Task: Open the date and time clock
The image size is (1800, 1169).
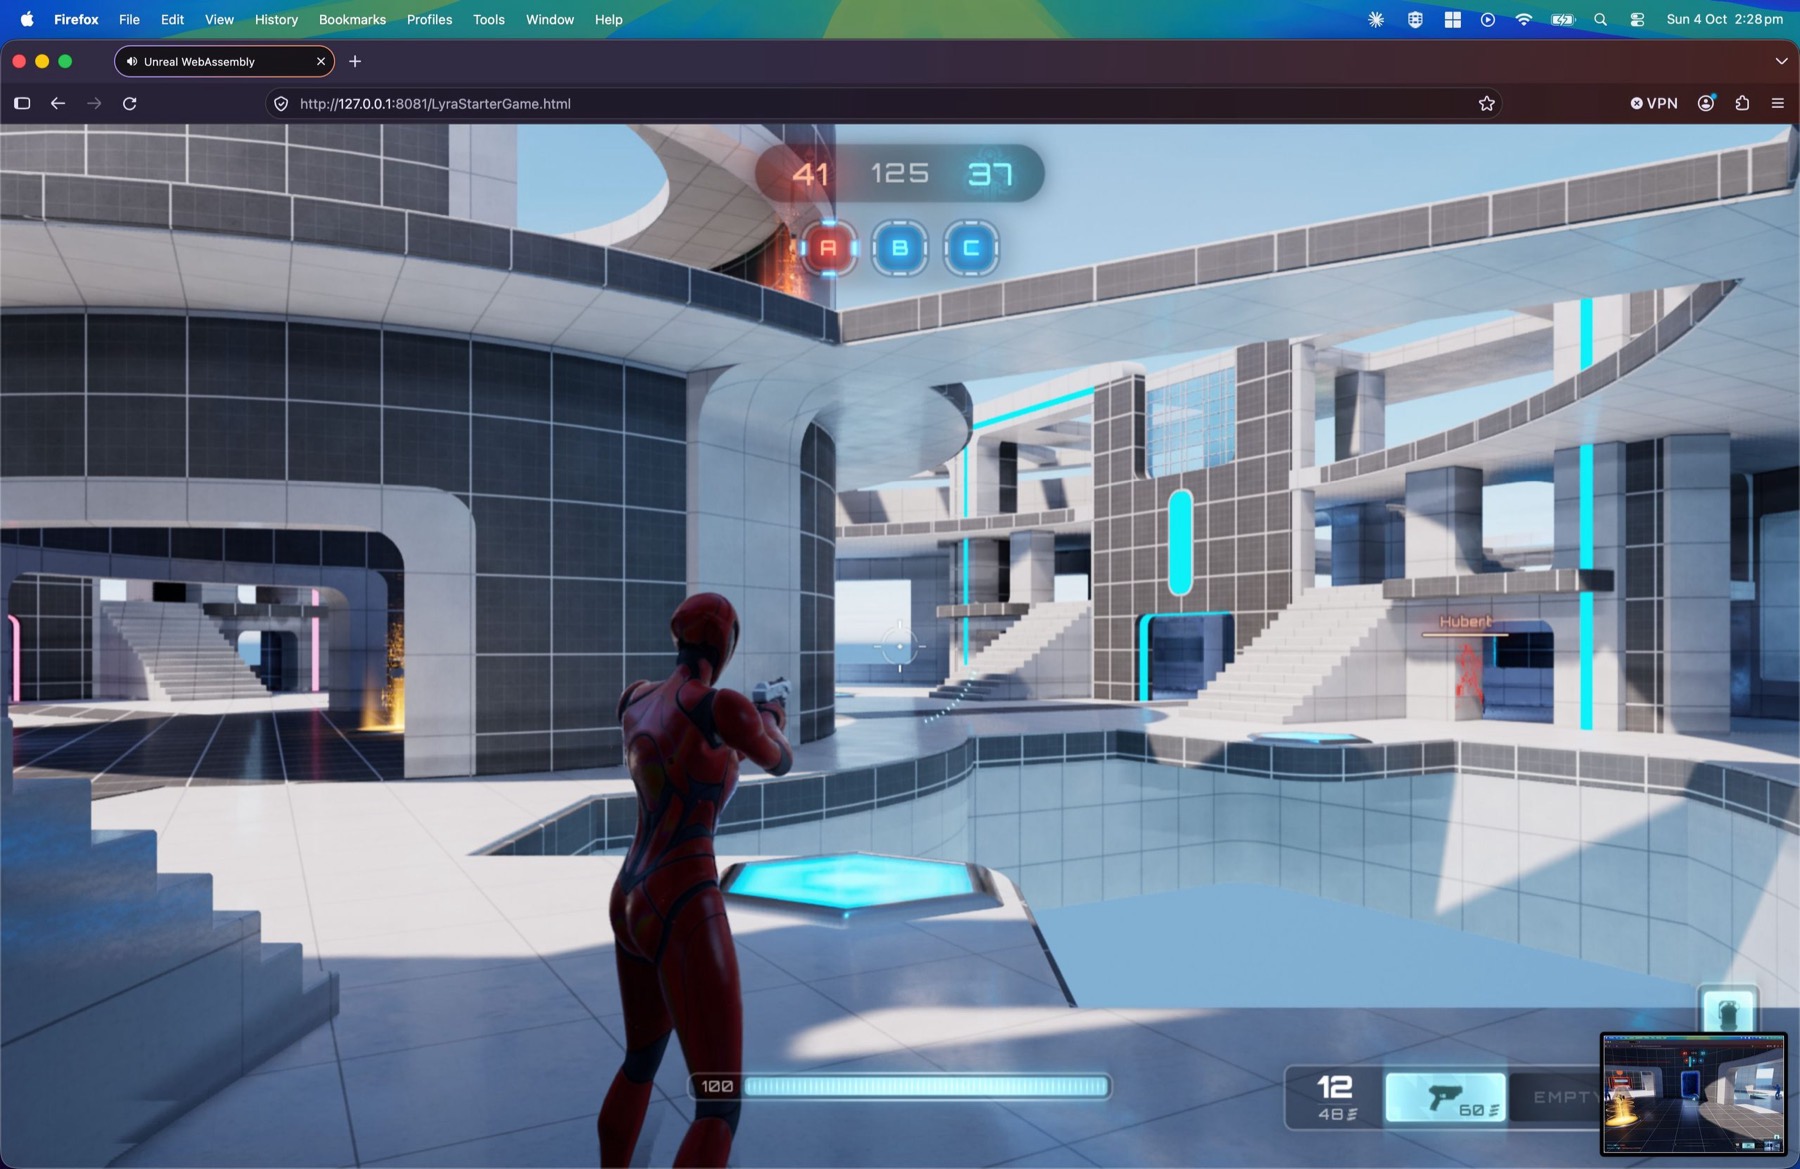Action: click(x=1724, y=19)
